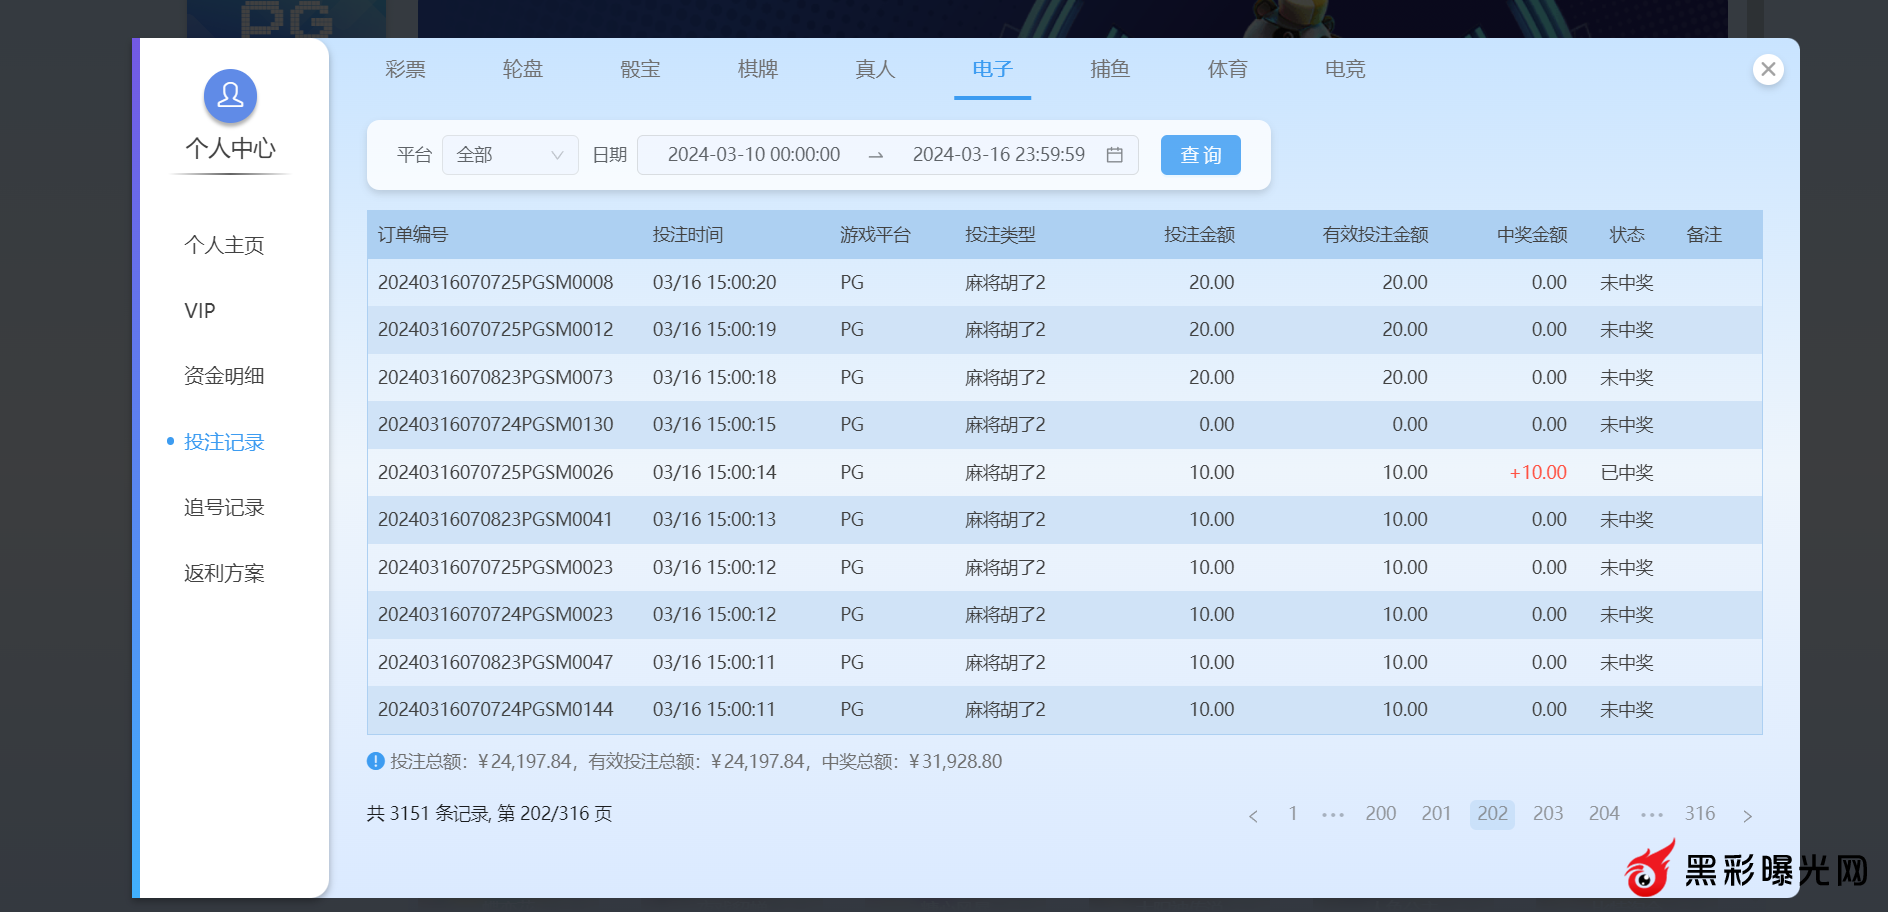The image size is (1888, 912).
Task: Click the start date field 2024-03-10
Action: (753, 155)
